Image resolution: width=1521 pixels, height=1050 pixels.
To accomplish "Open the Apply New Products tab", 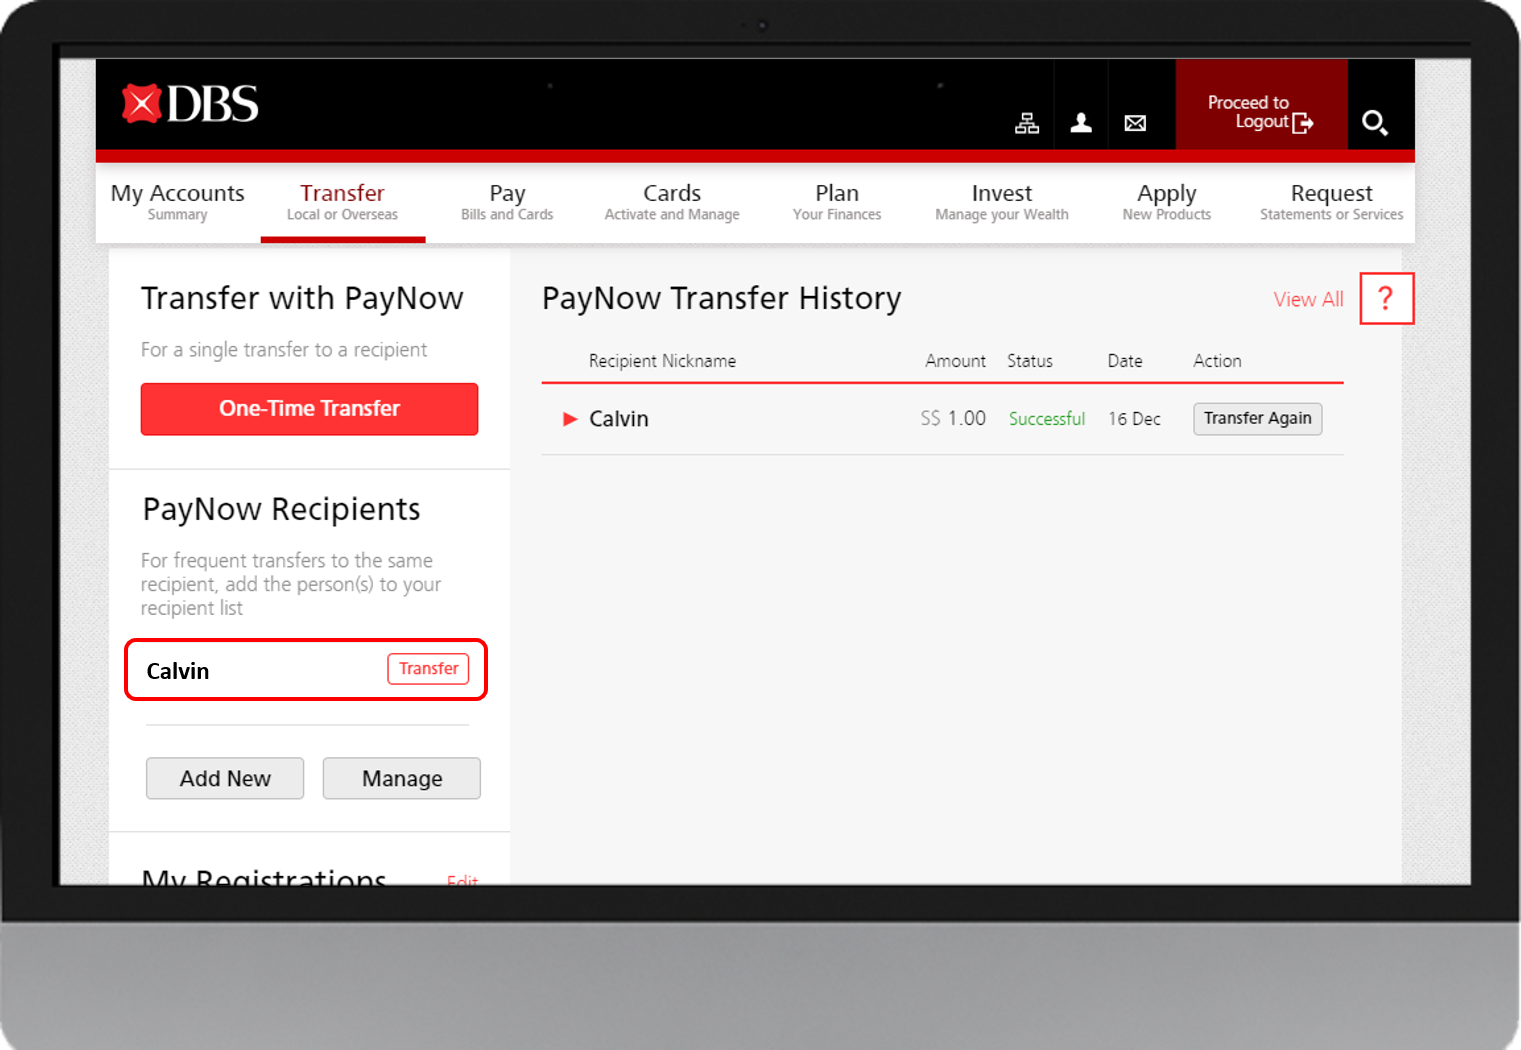I will coord(1166,200).
